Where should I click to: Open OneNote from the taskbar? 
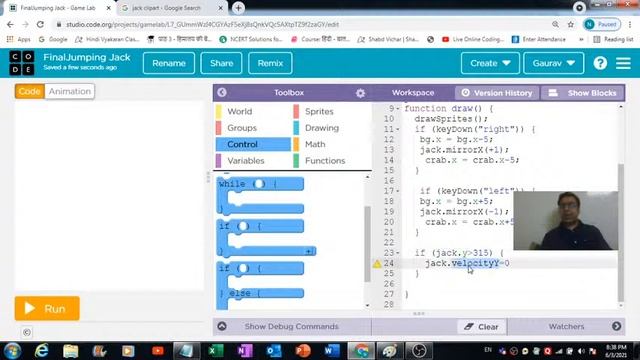tap(244, 351)
